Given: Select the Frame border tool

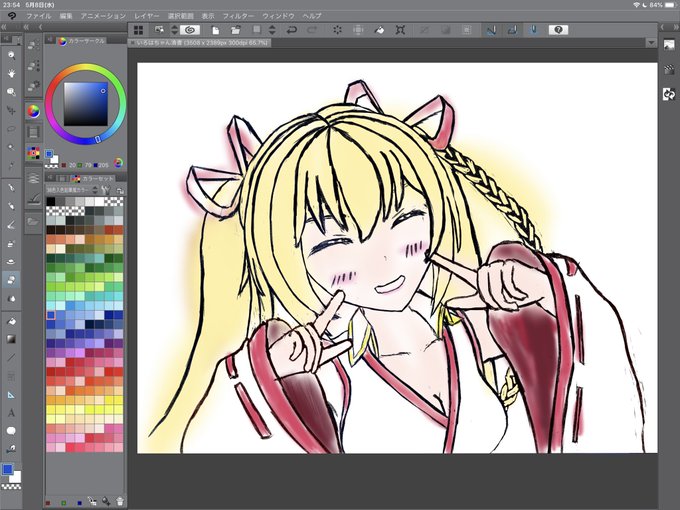Looking at the screenshot, I should click(x=11, y=376).
